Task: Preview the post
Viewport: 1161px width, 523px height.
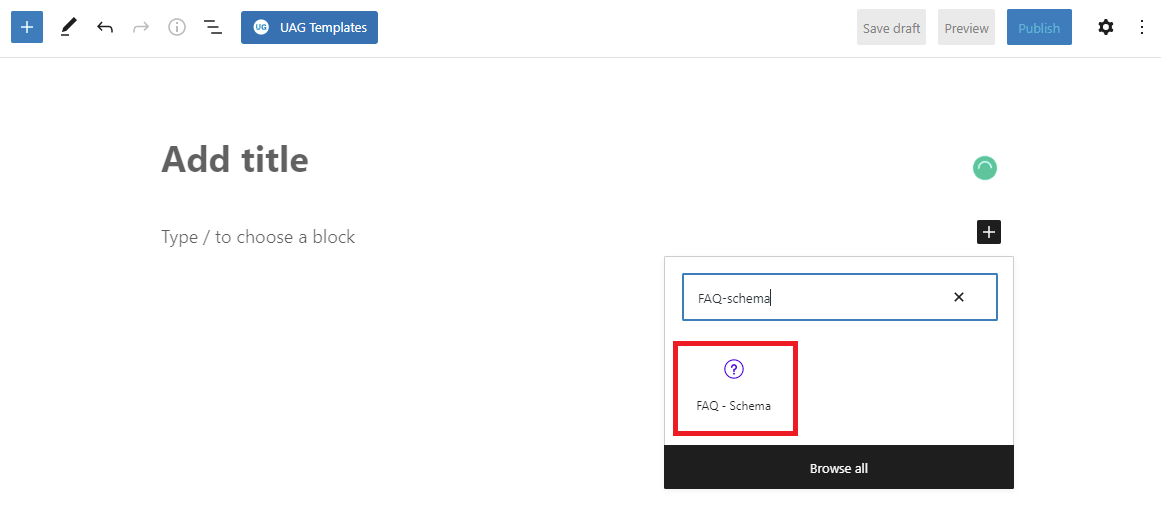Action: tap(966, 28)
